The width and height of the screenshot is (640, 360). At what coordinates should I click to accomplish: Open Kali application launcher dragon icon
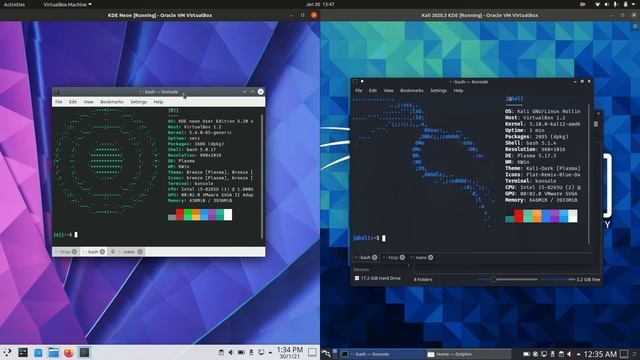(326, 354)
